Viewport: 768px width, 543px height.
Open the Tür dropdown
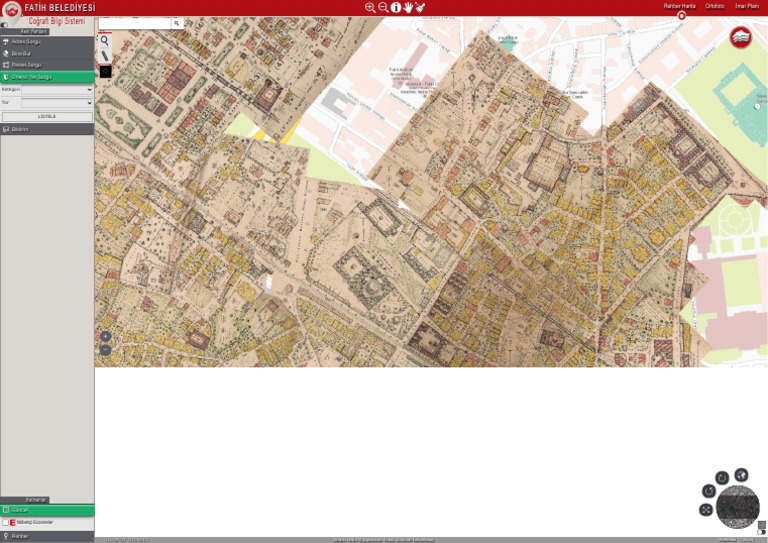tap(57, 103)
